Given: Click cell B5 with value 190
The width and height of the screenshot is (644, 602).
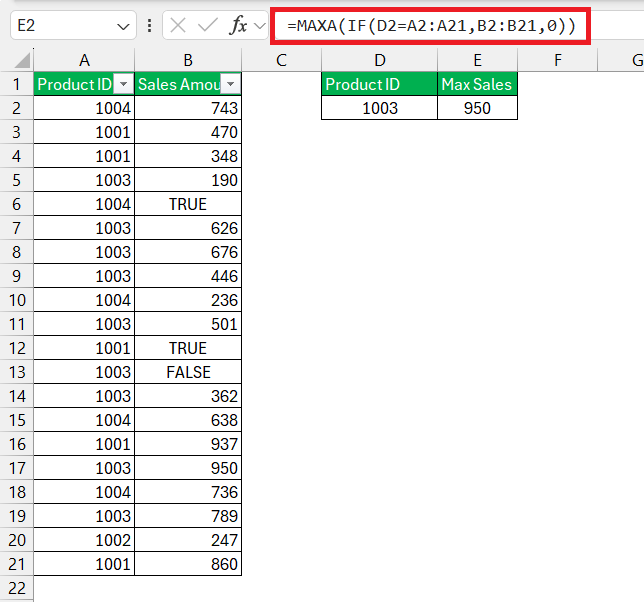Looking at the screenshot, I should click(x=188, y=180).
